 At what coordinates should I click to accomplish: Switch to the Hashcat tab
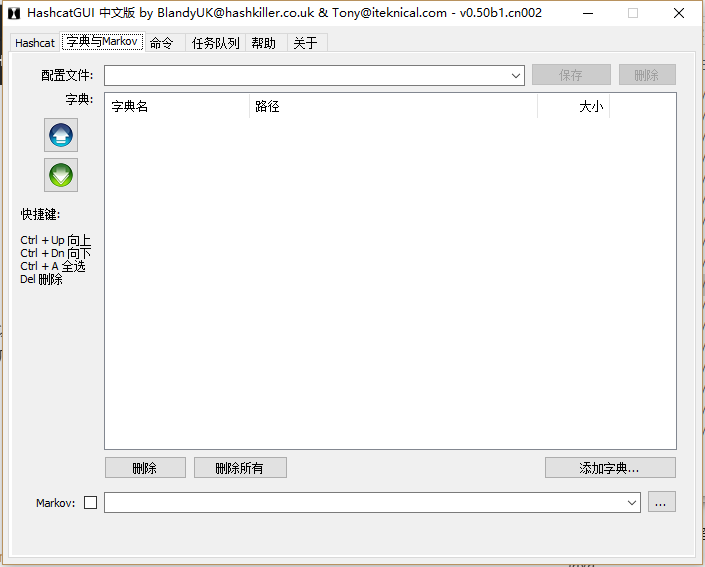coord(35,43)
